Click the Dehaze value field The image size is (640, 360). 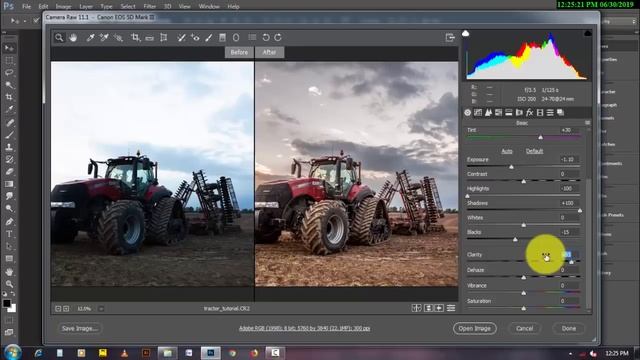(x=569, y=270)
